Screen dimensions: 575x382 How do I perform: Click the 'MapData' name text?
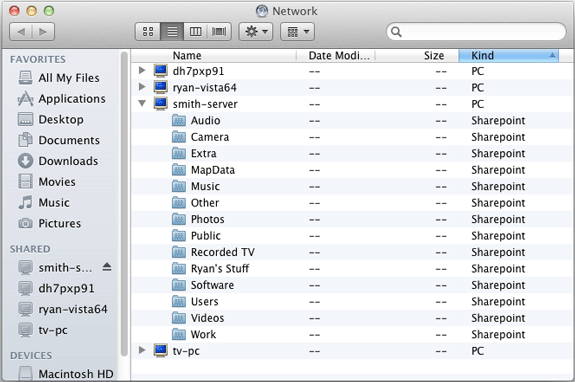213,170
